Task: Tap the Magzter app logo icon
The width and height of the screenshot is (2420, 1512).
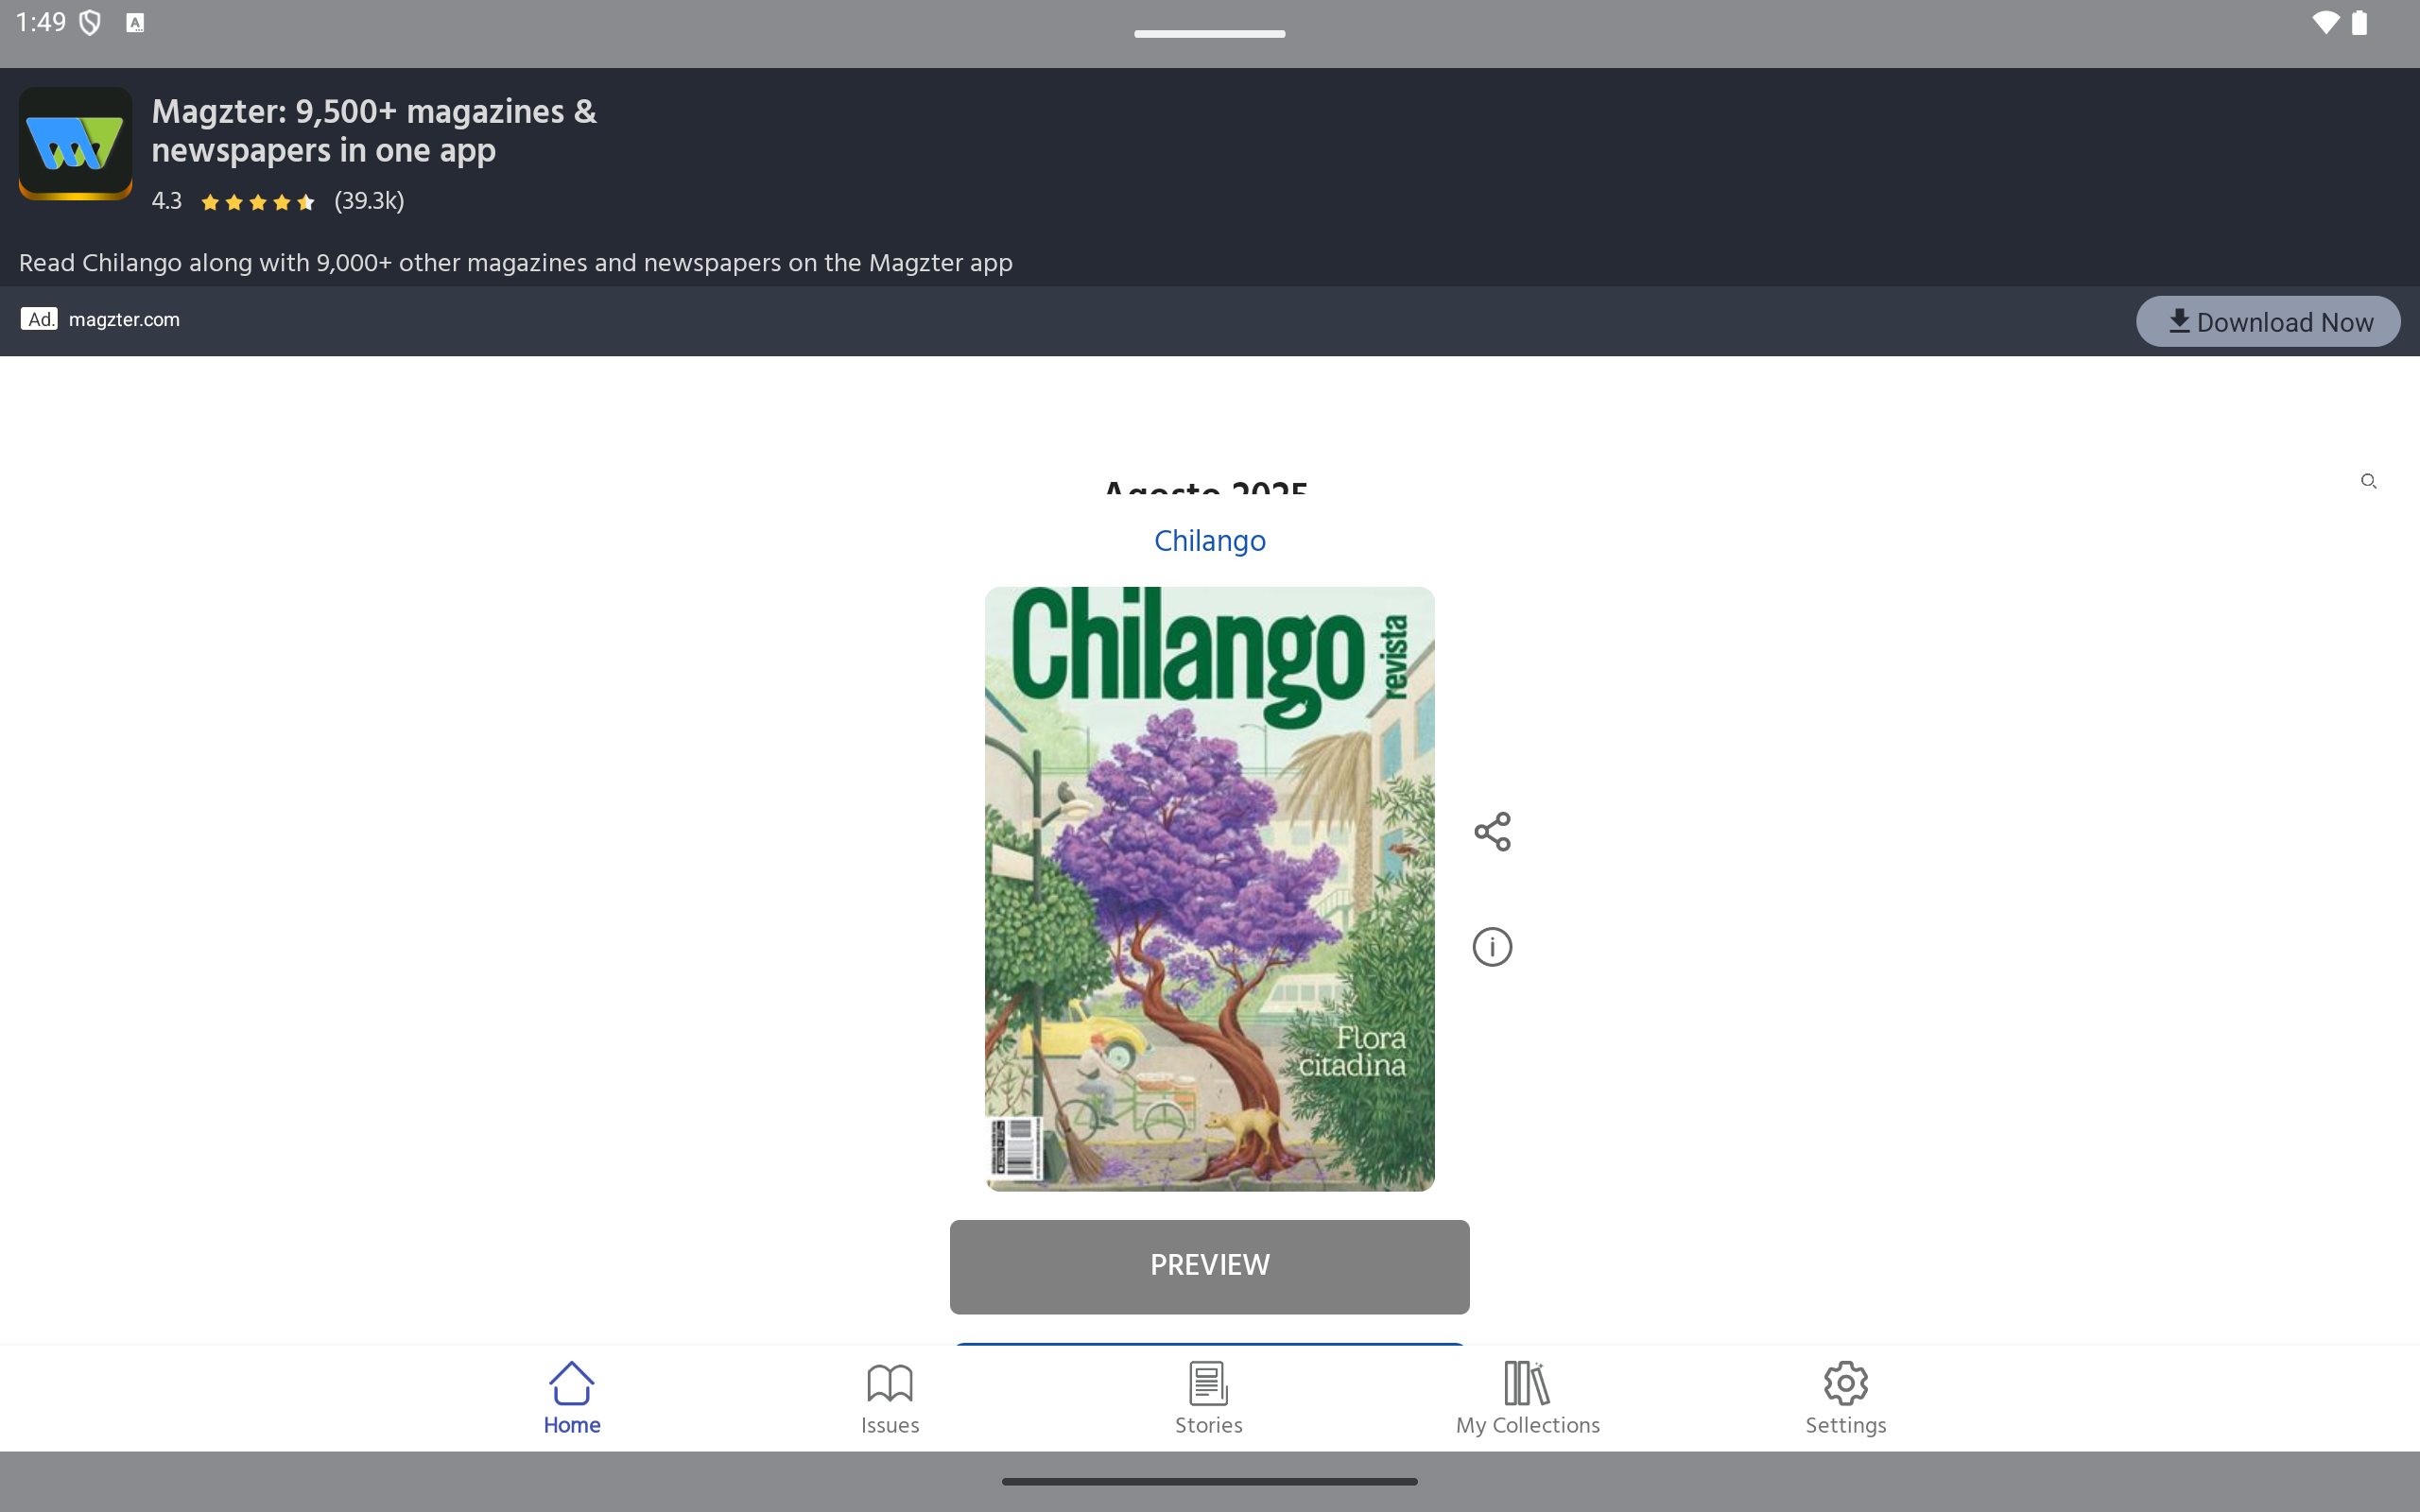Action: point(75,143)
